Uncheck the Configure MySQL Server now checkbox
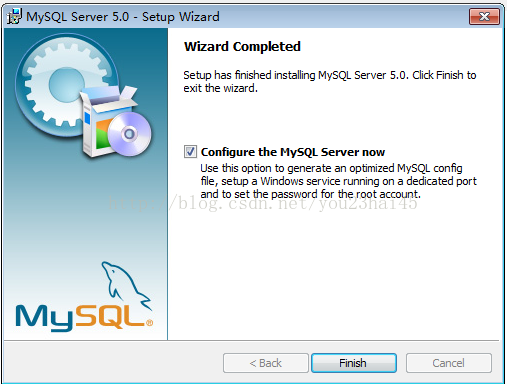The image size is (507, 384). click(190, 152)
